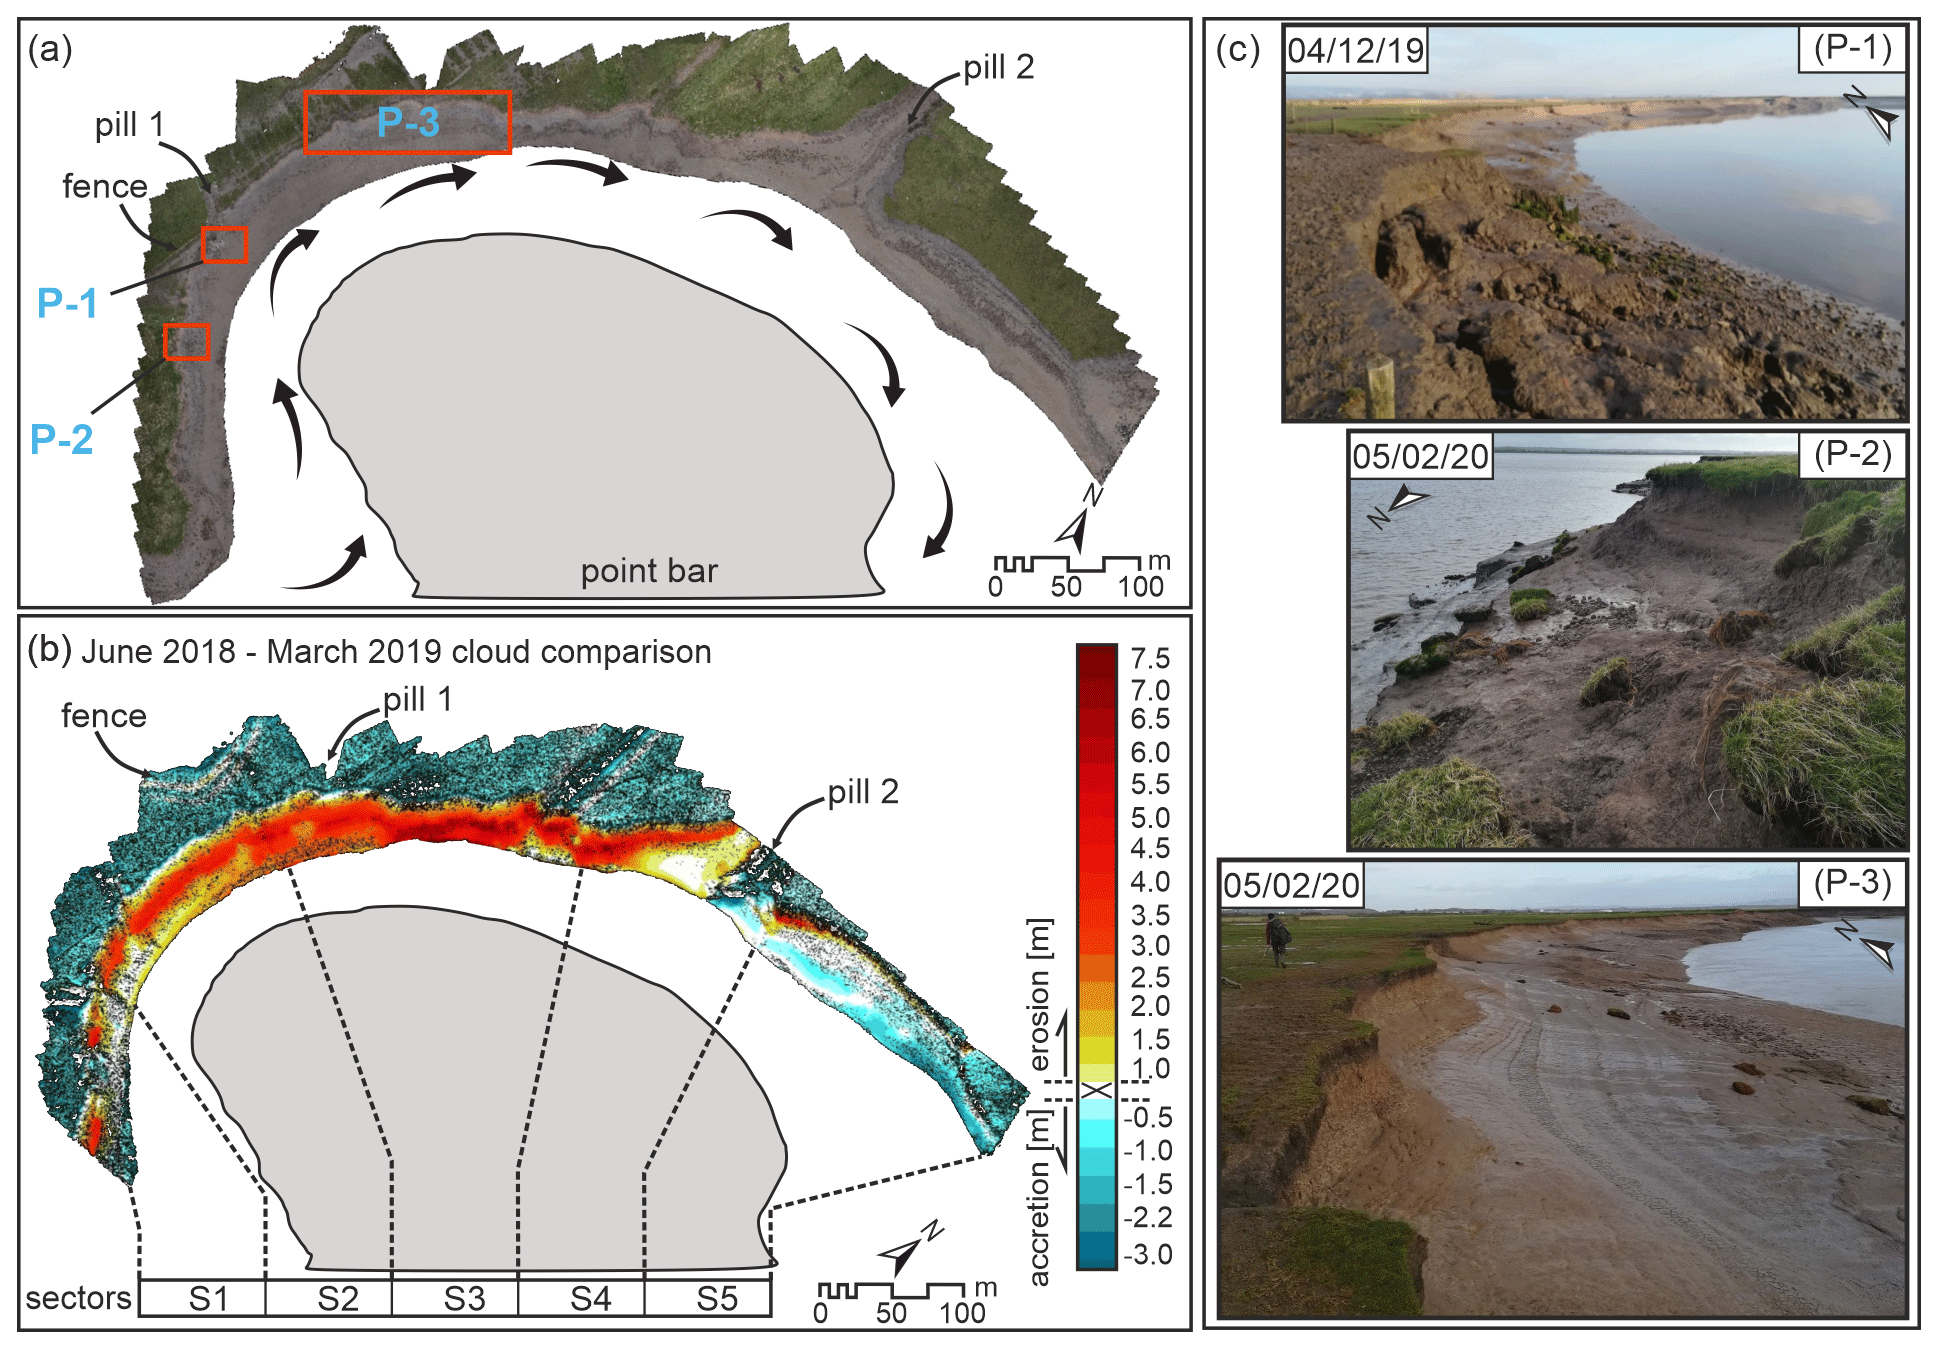The width and height of the screenshot is (1939, 1350).
Task: Click the north arrow in photo P-2
Action: click(x=1408, y=499)
